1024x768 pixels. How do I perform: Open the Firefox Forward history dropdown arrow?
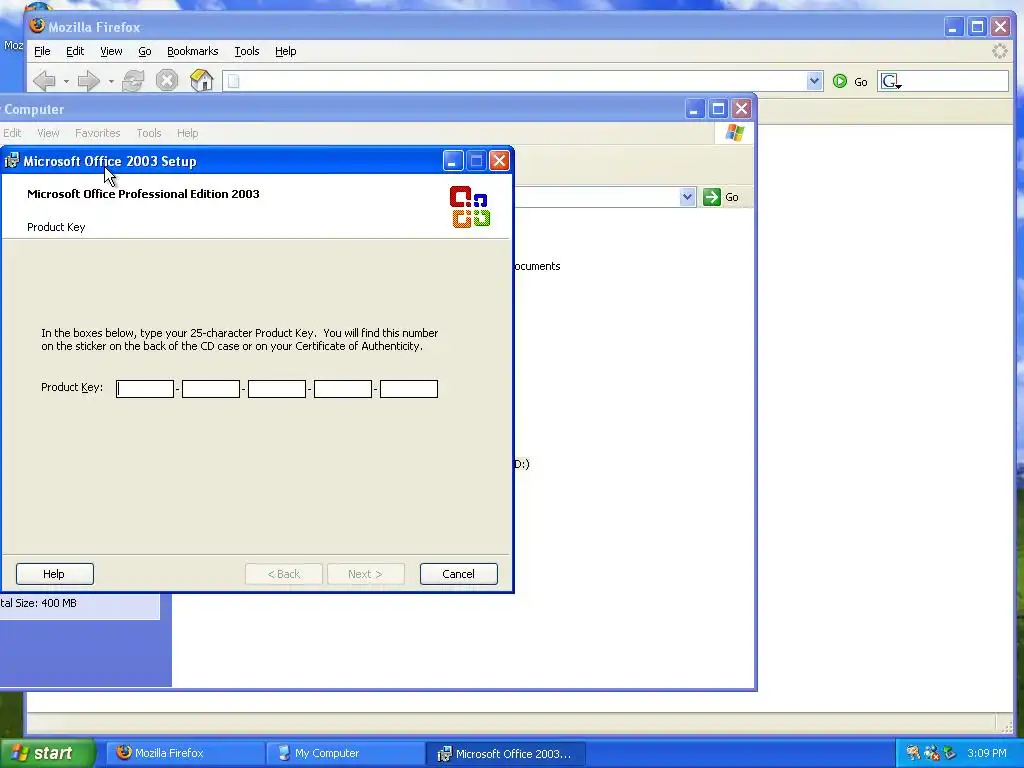pos(111,82)
